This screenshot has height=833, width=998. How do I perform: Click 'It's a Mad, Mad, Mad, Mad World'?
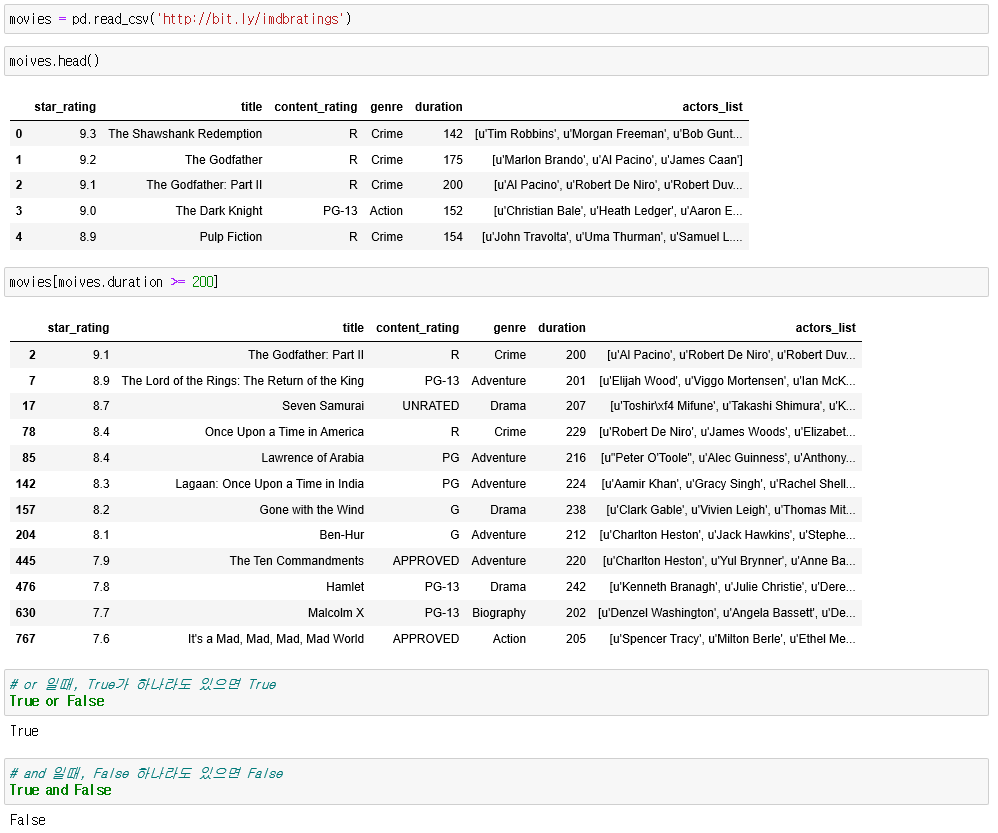click(276, 639)
